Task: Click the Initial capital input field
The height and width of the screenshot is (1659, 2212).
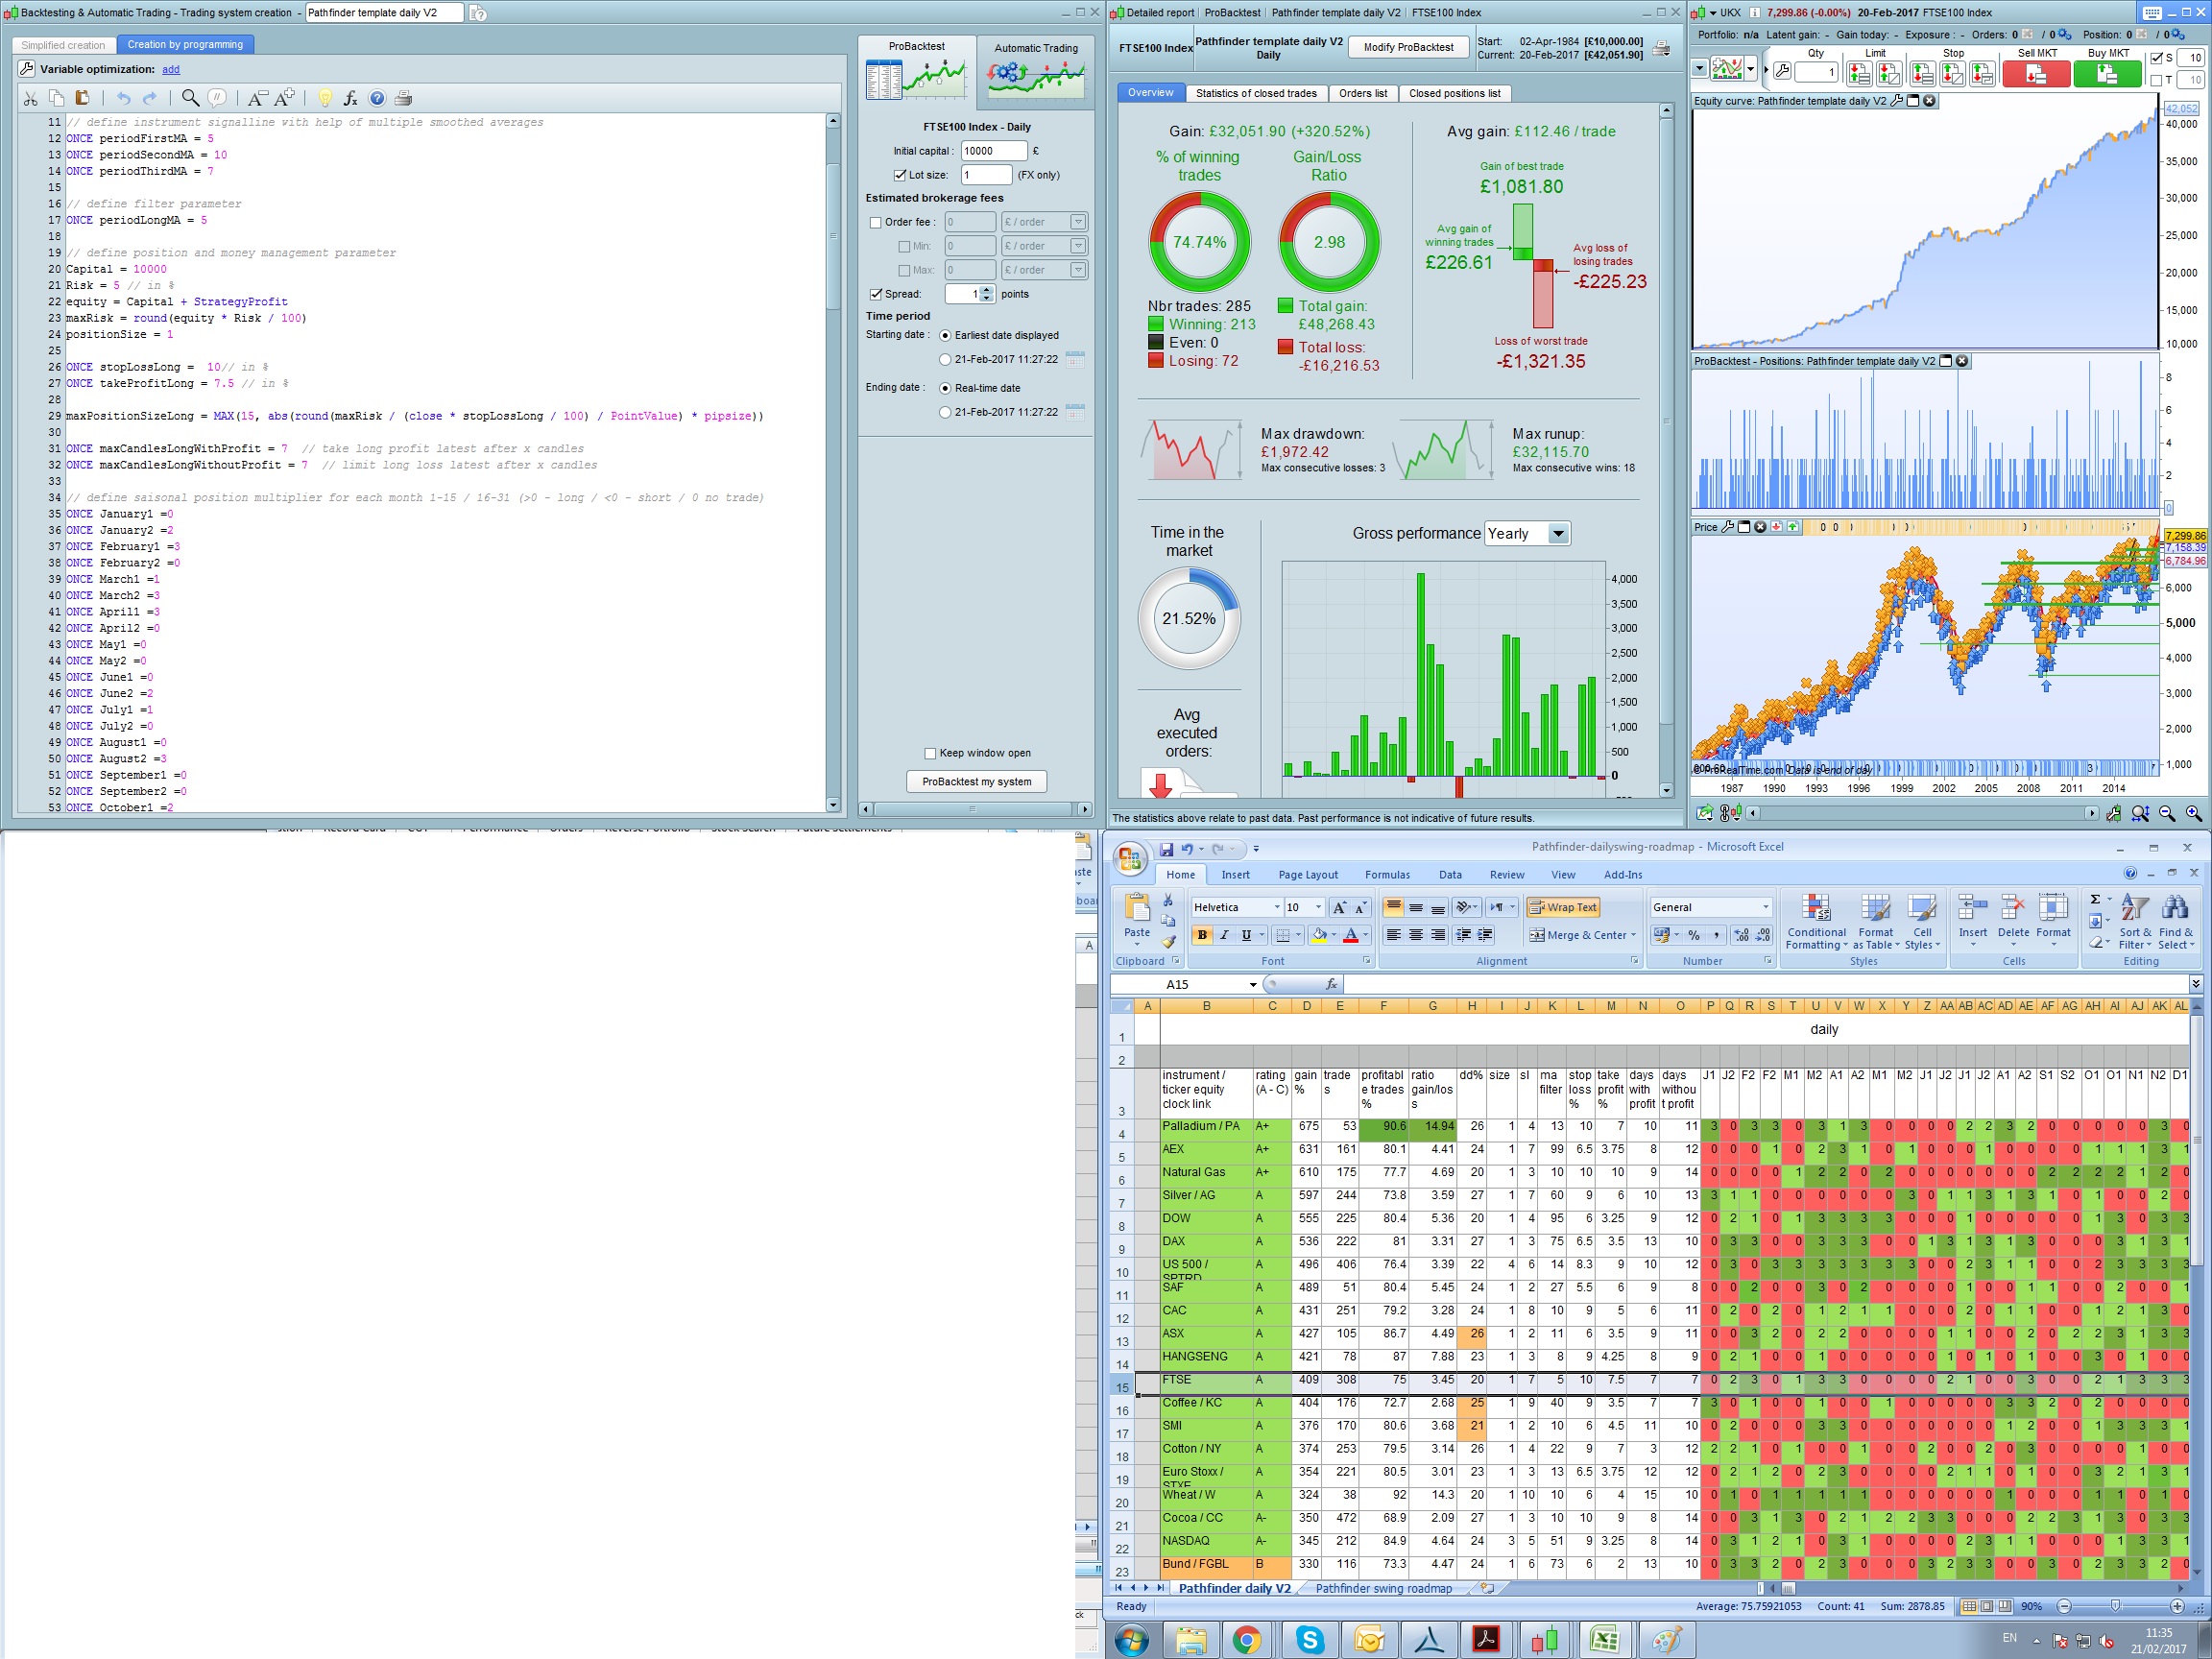Action: click(x=992, y=151)
